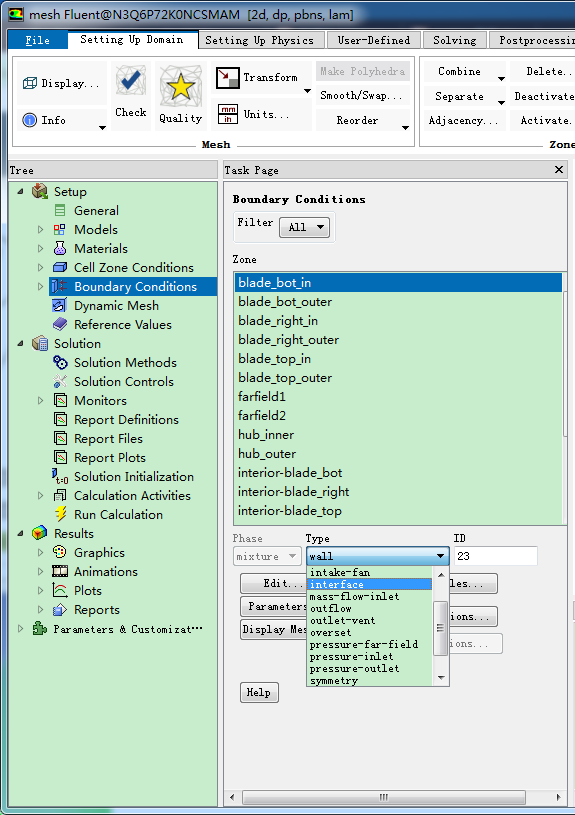Viewport: 575px width, 815px height.
Task: Open Dynamic Mesh in the tree
Action: 116,306
